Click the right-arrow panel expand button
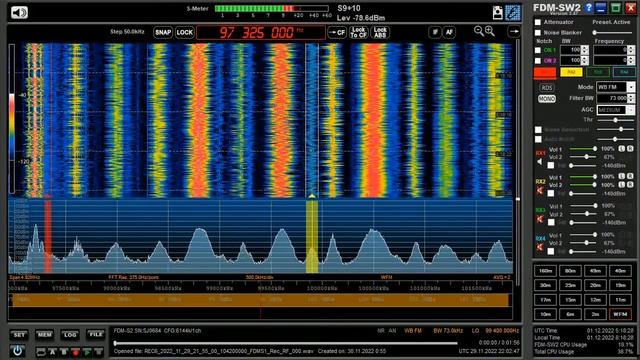 click(x=514, y=31)
